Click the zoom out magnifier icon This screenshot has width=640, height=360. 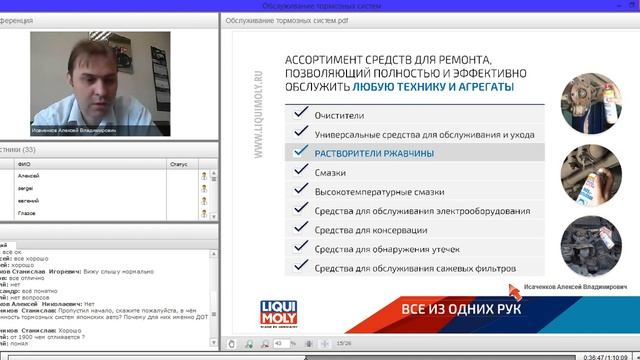pyautogui.click(x=265, y=344)
